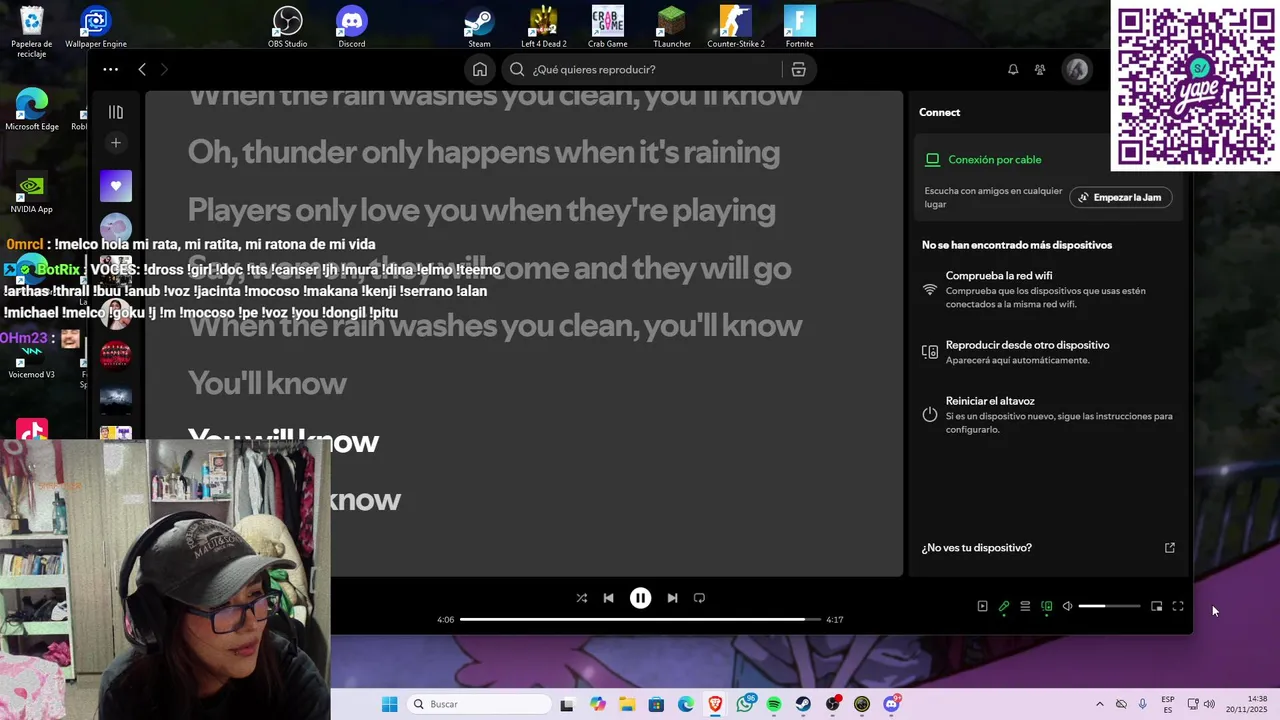Open Crab Game desktop shortcut
This screenshot has height=720, width=1280.
point(607,27)
